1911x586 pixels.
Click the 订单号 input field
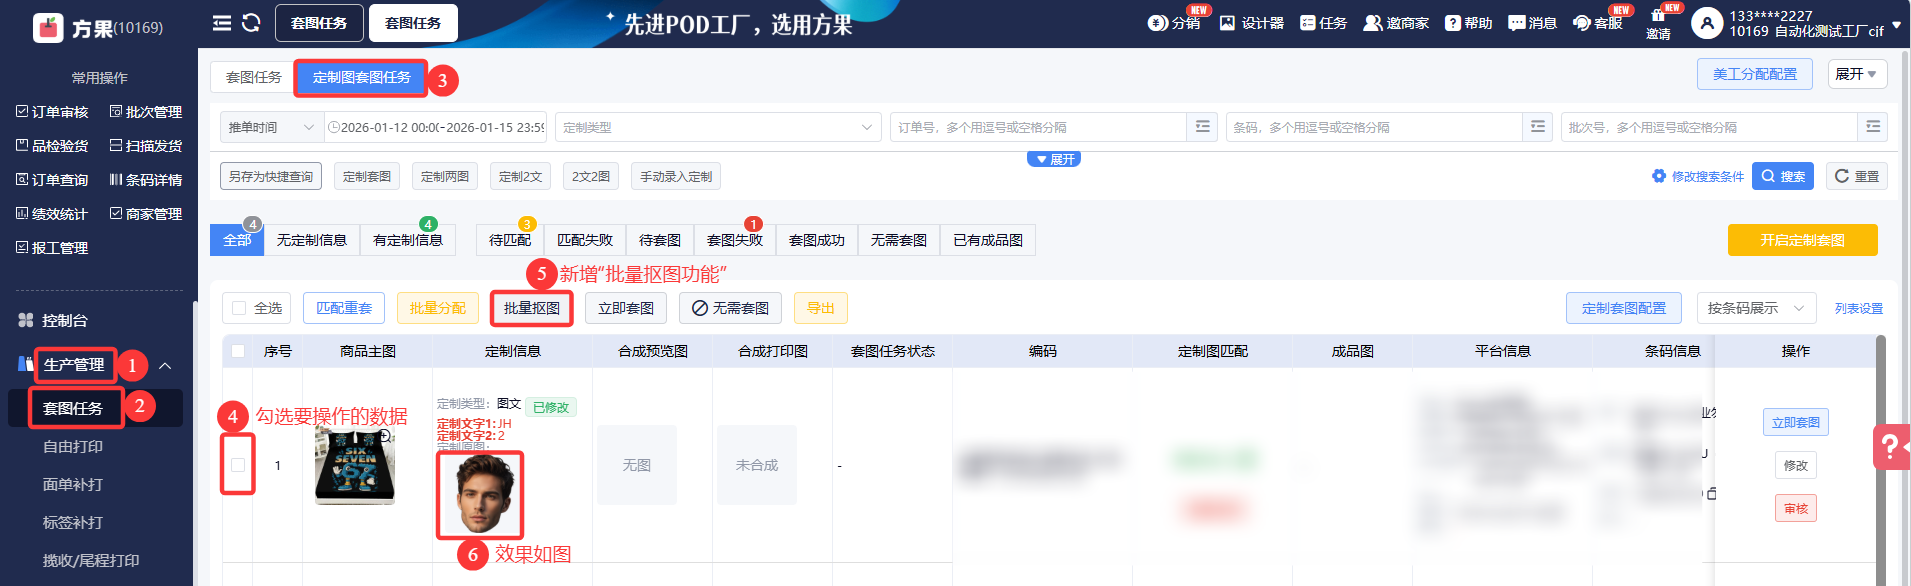tap(1038, 127)
